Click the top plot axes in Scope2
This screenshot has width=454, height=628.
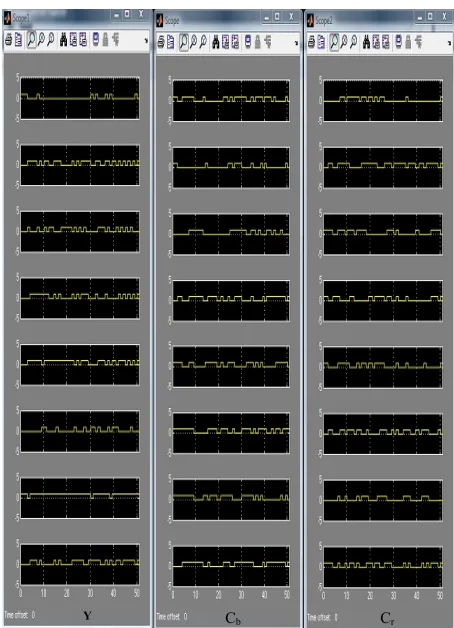point(383,101)
